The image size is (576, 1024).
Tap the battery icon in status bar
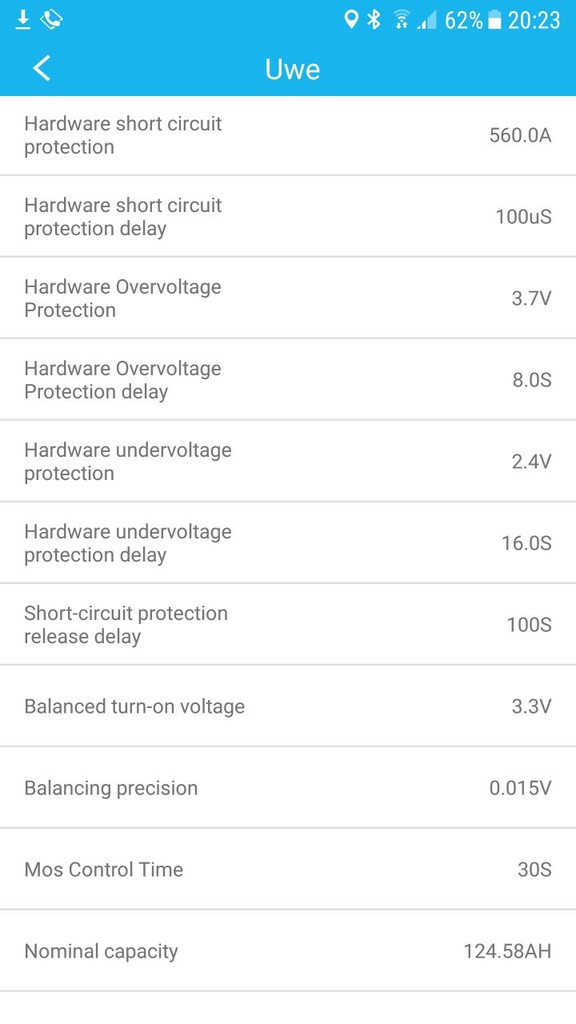coord(495,21)
